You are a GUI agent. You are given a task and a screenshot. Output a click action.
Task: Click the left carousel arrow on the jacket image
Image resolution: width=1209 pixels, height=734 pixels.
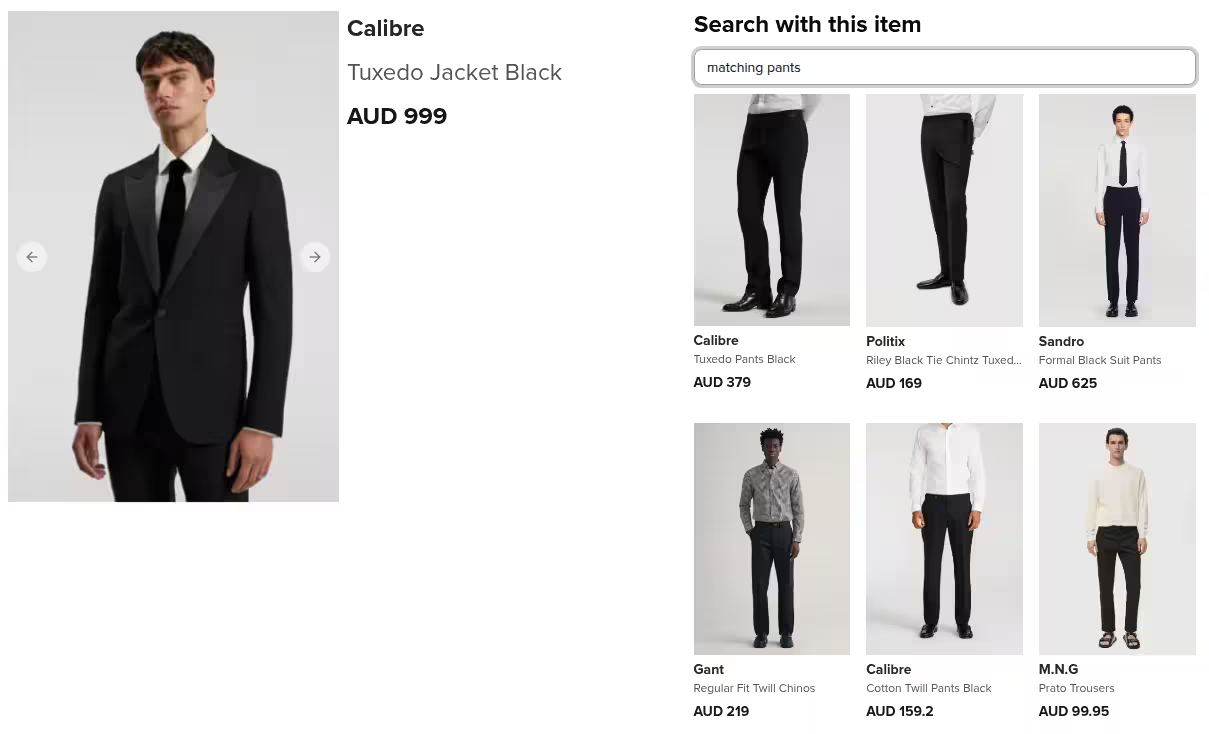point(31,257)
